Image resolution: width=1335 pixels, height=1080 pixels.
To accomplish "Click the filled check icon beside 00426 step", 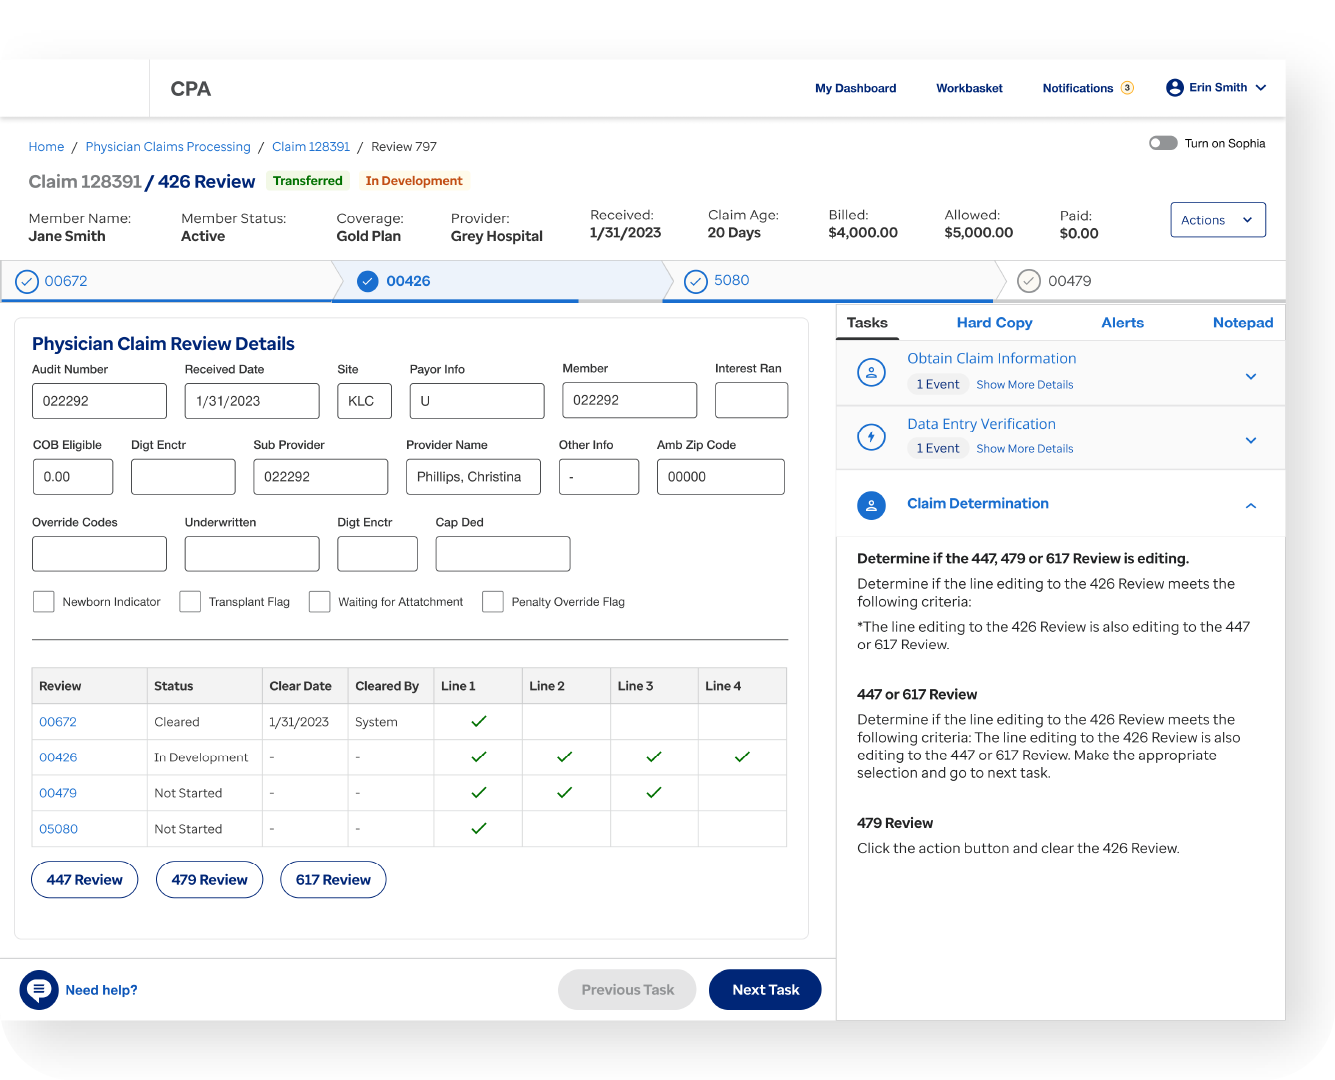I will [x=368, y=281].
